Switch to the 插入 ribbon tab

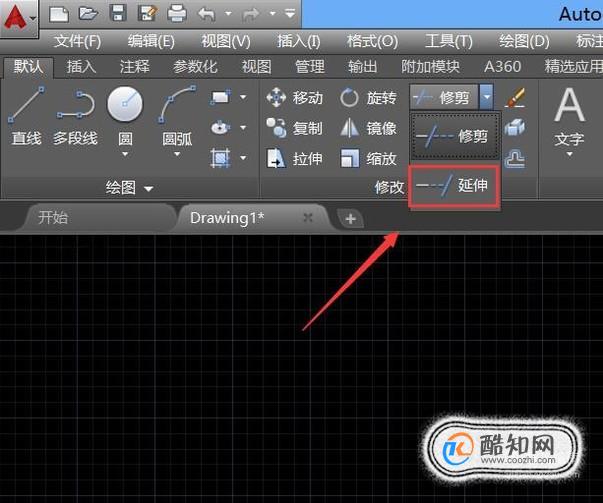pos(81,67)
